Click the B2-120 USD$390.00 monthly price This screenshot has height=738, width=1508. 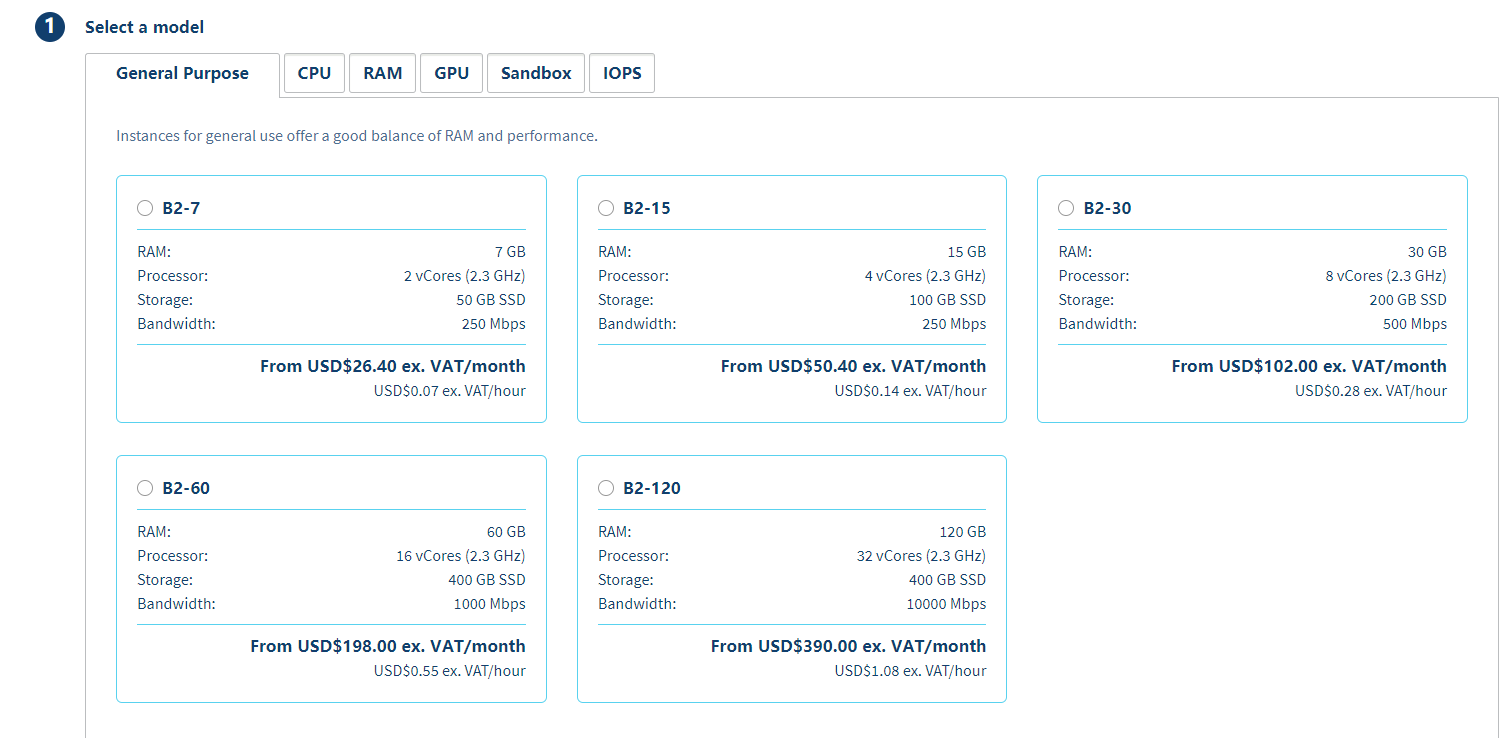point(848,646)
